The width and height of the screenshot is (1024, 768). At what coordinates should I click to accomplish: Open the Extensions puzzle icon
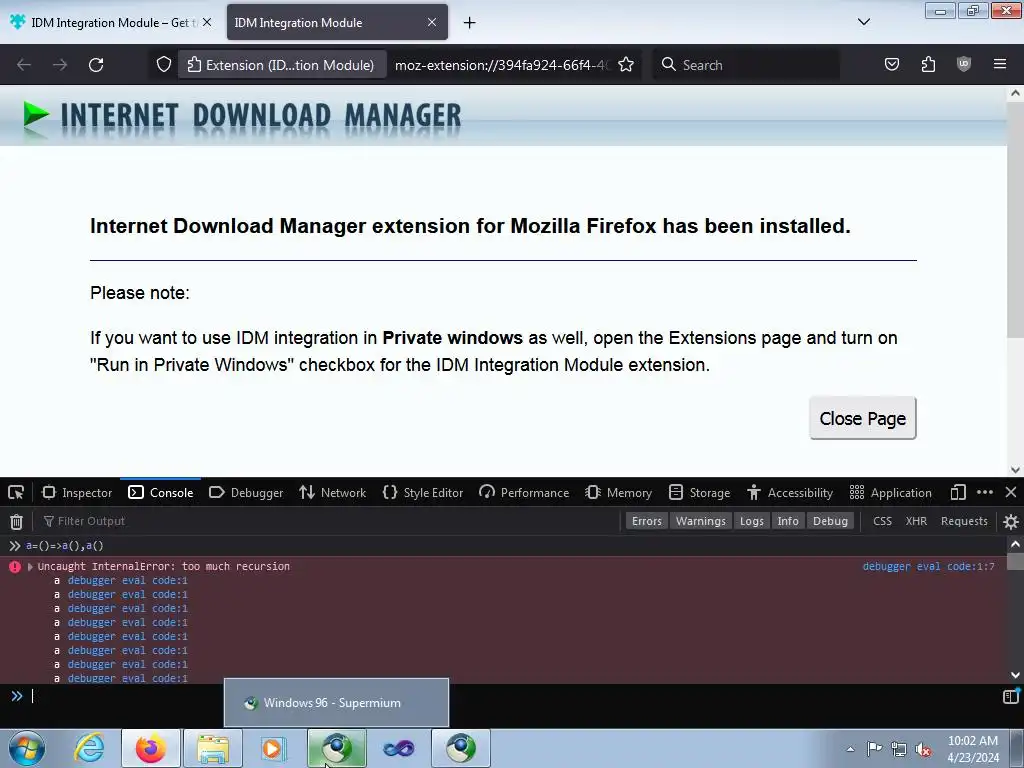click(x=928, y=65)
